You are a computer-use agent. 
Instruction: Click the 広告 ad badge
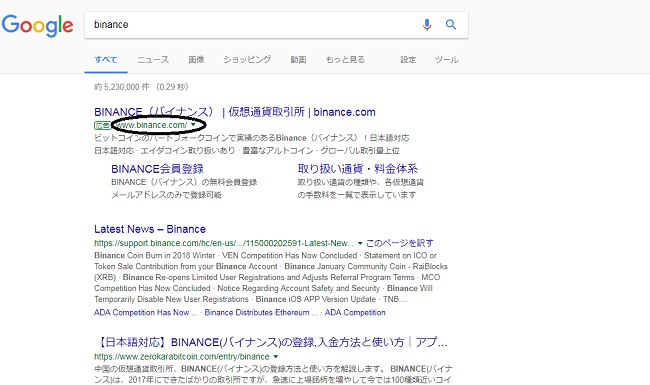click(x=102, y=125)
